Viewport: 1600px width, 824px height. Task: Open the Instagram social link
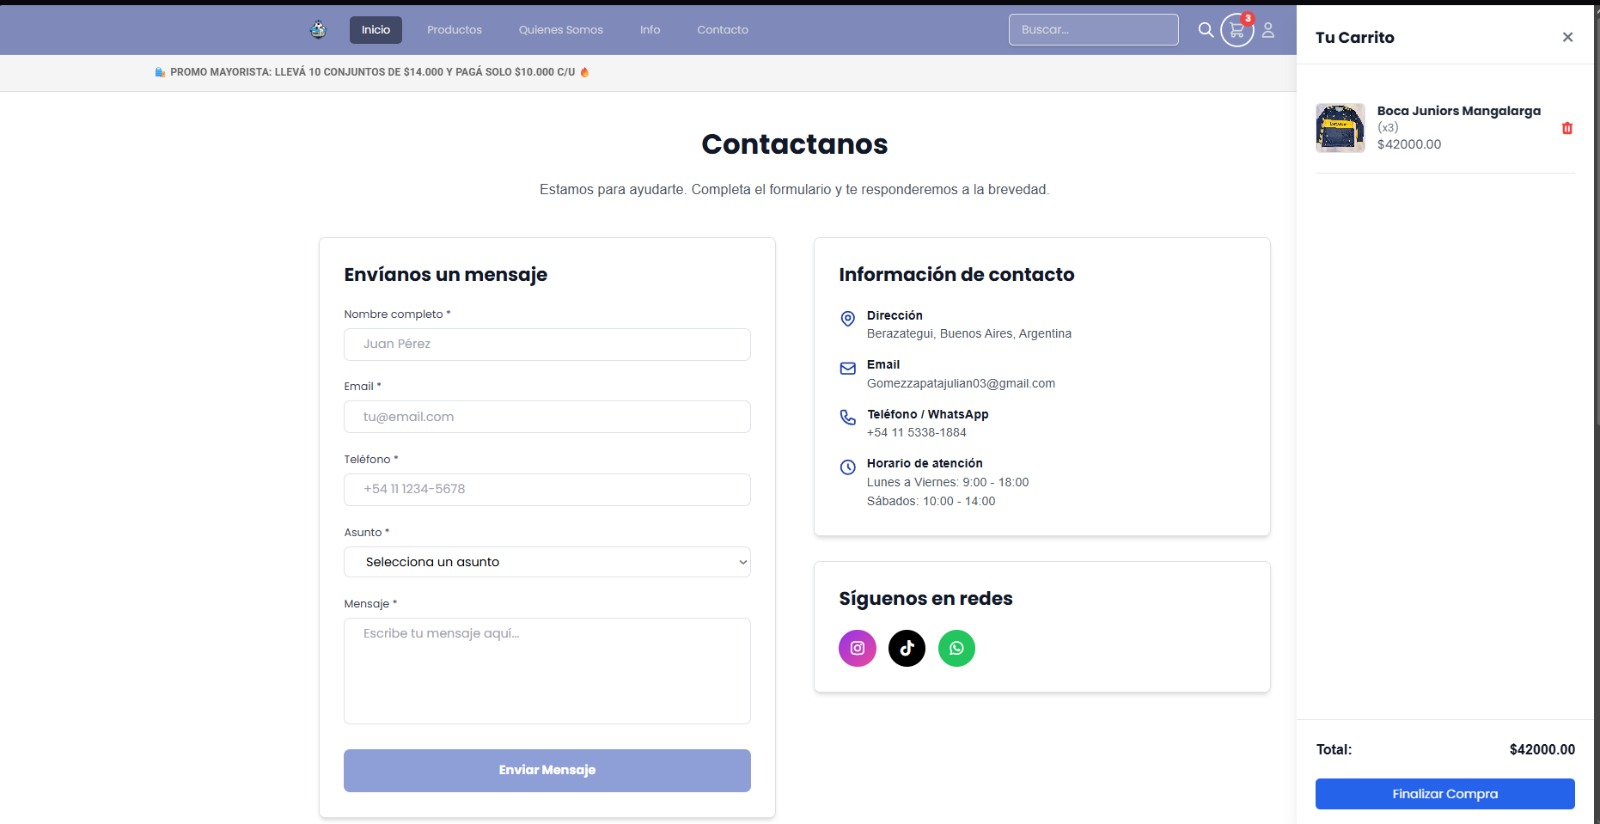tap(857, 648)
